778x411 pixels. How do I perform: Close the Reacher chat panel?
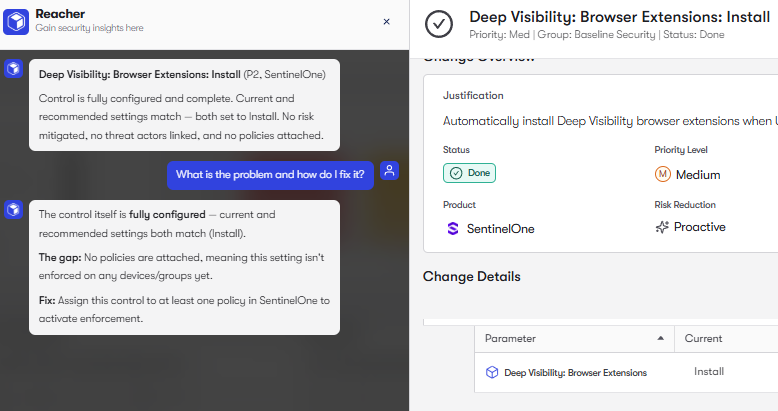387,22
